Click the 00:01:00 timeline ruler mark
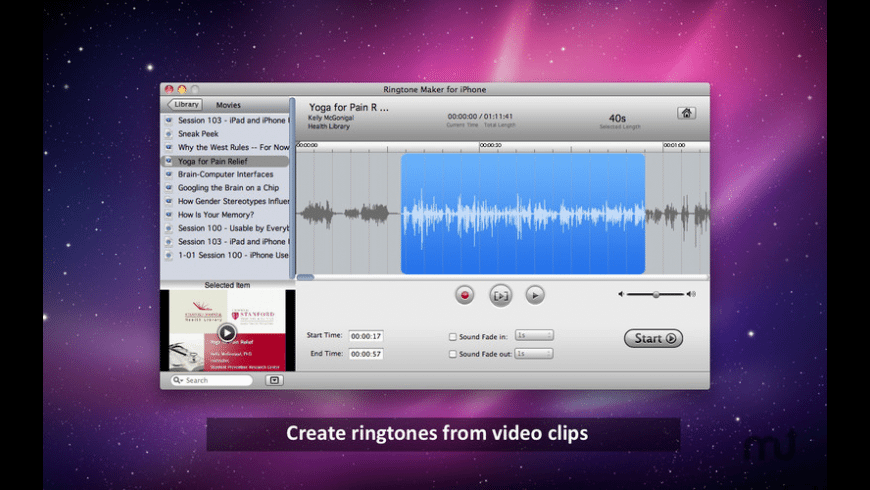 click(x=674, y=145)
